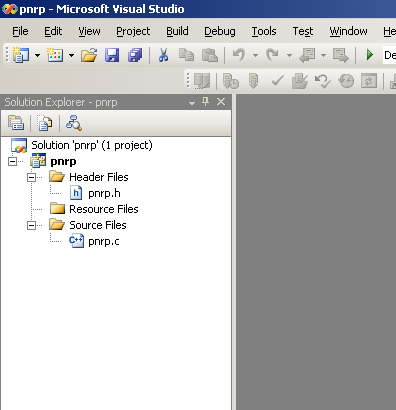This screenshot has width=396, height=410.
Task: Select the Header Files folder
Action: [99, 177]
